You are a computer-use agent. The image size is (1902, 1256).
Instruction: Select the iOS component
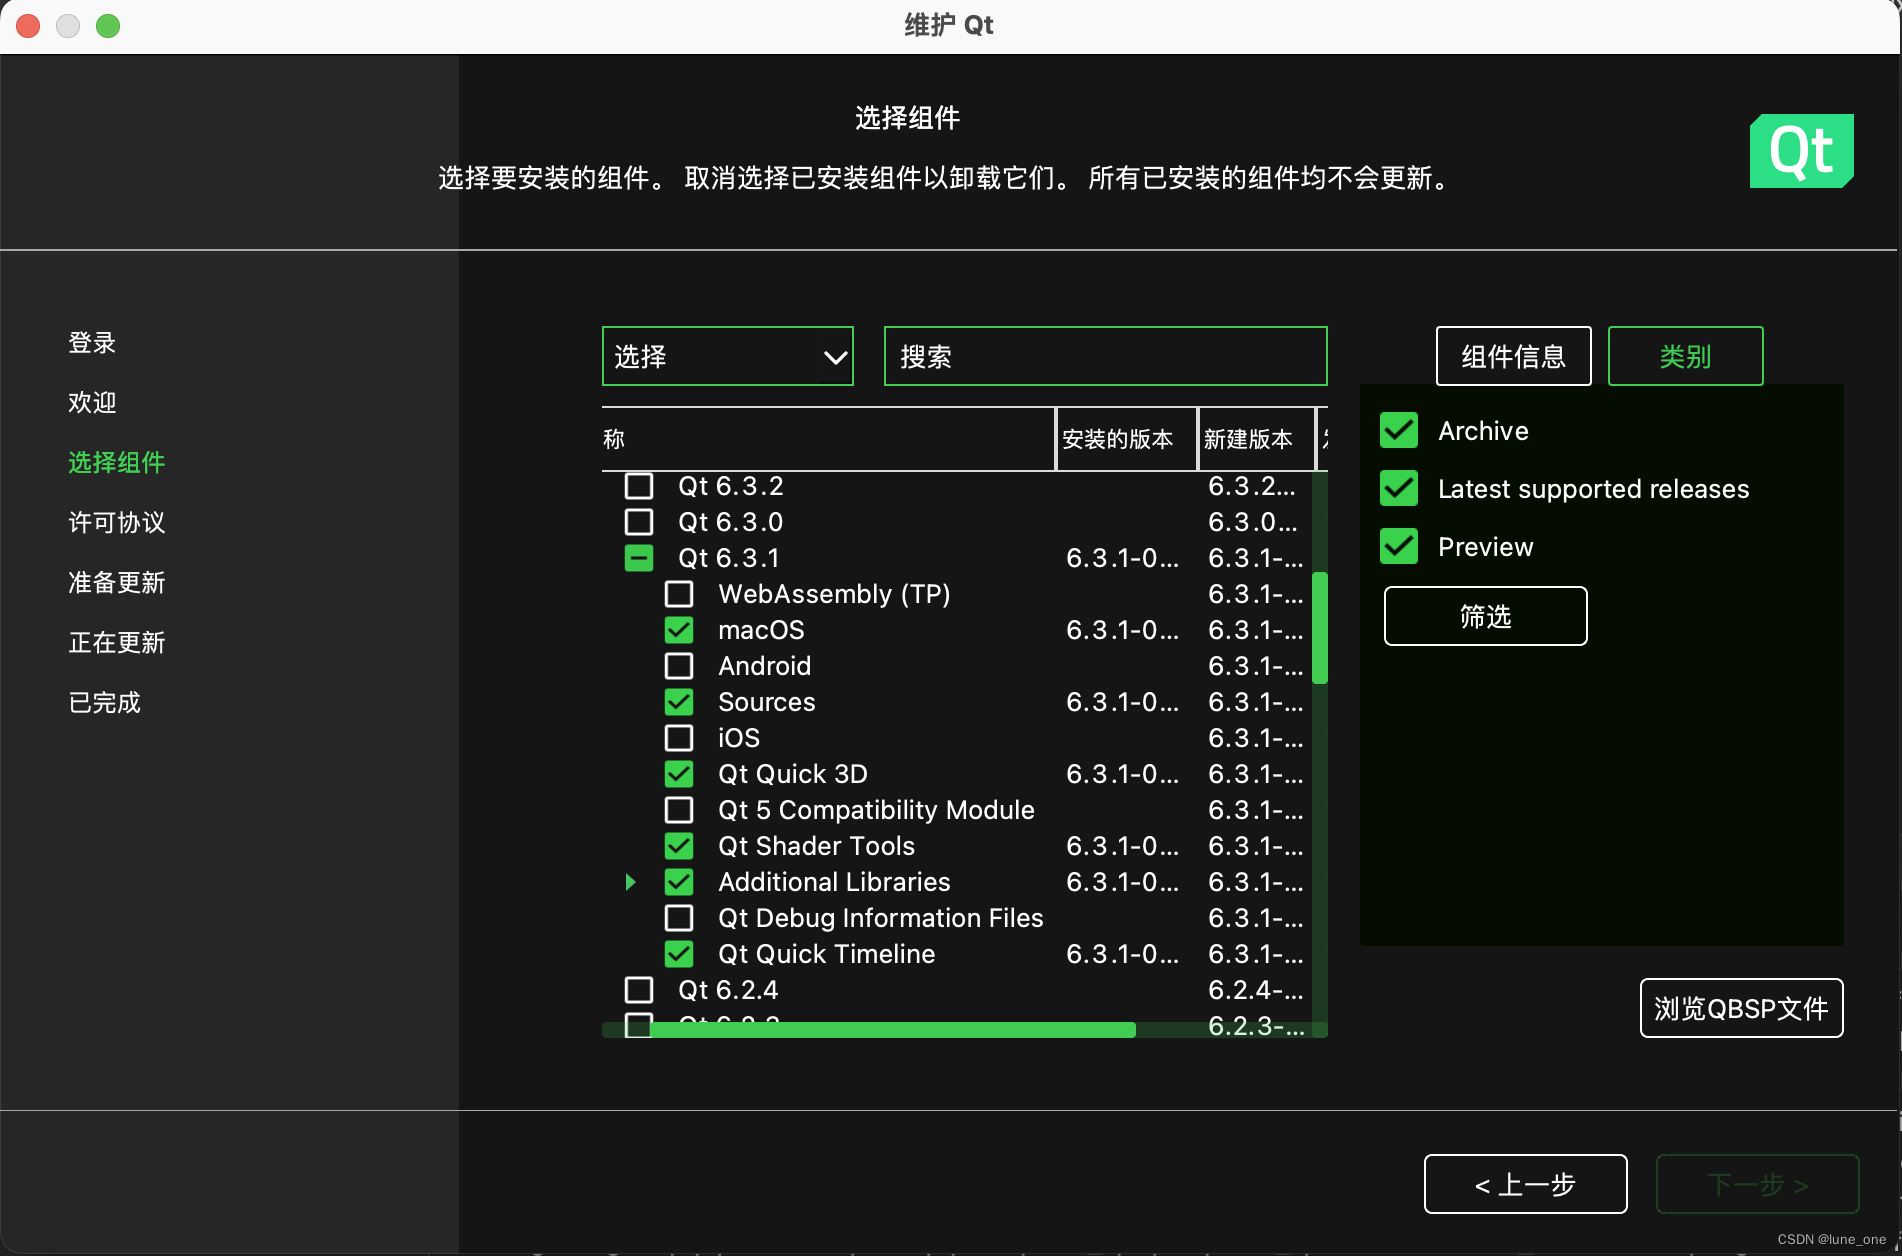(680, 738)
